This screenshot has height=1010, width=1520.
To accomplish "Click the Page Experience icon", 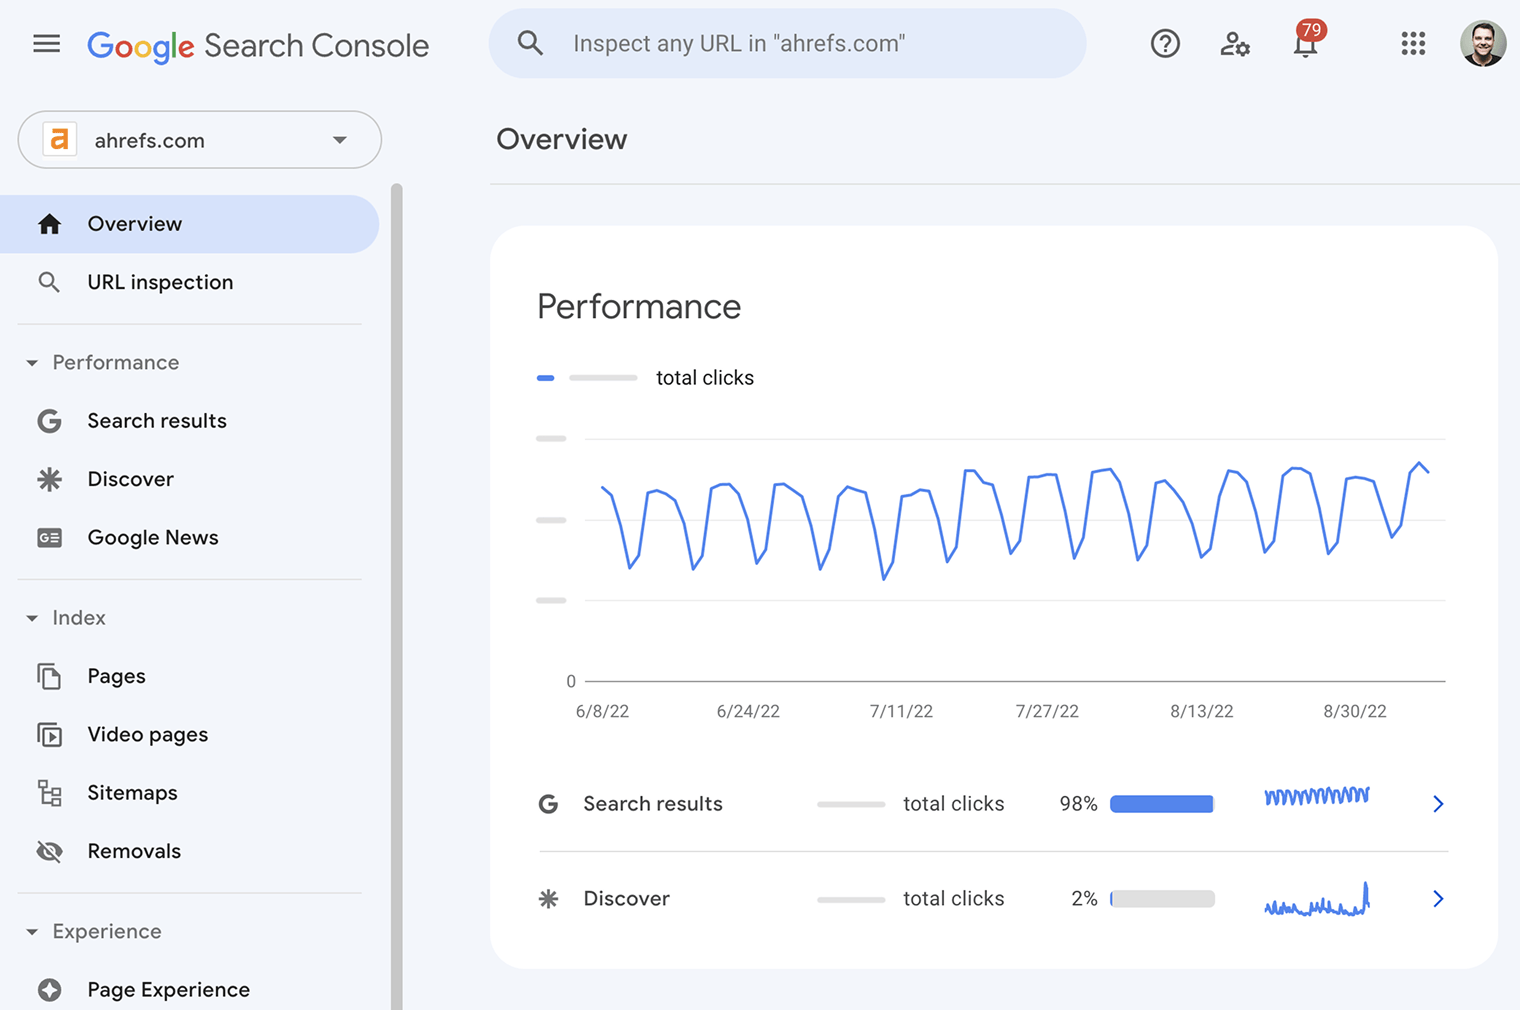I will pos(49,989).
